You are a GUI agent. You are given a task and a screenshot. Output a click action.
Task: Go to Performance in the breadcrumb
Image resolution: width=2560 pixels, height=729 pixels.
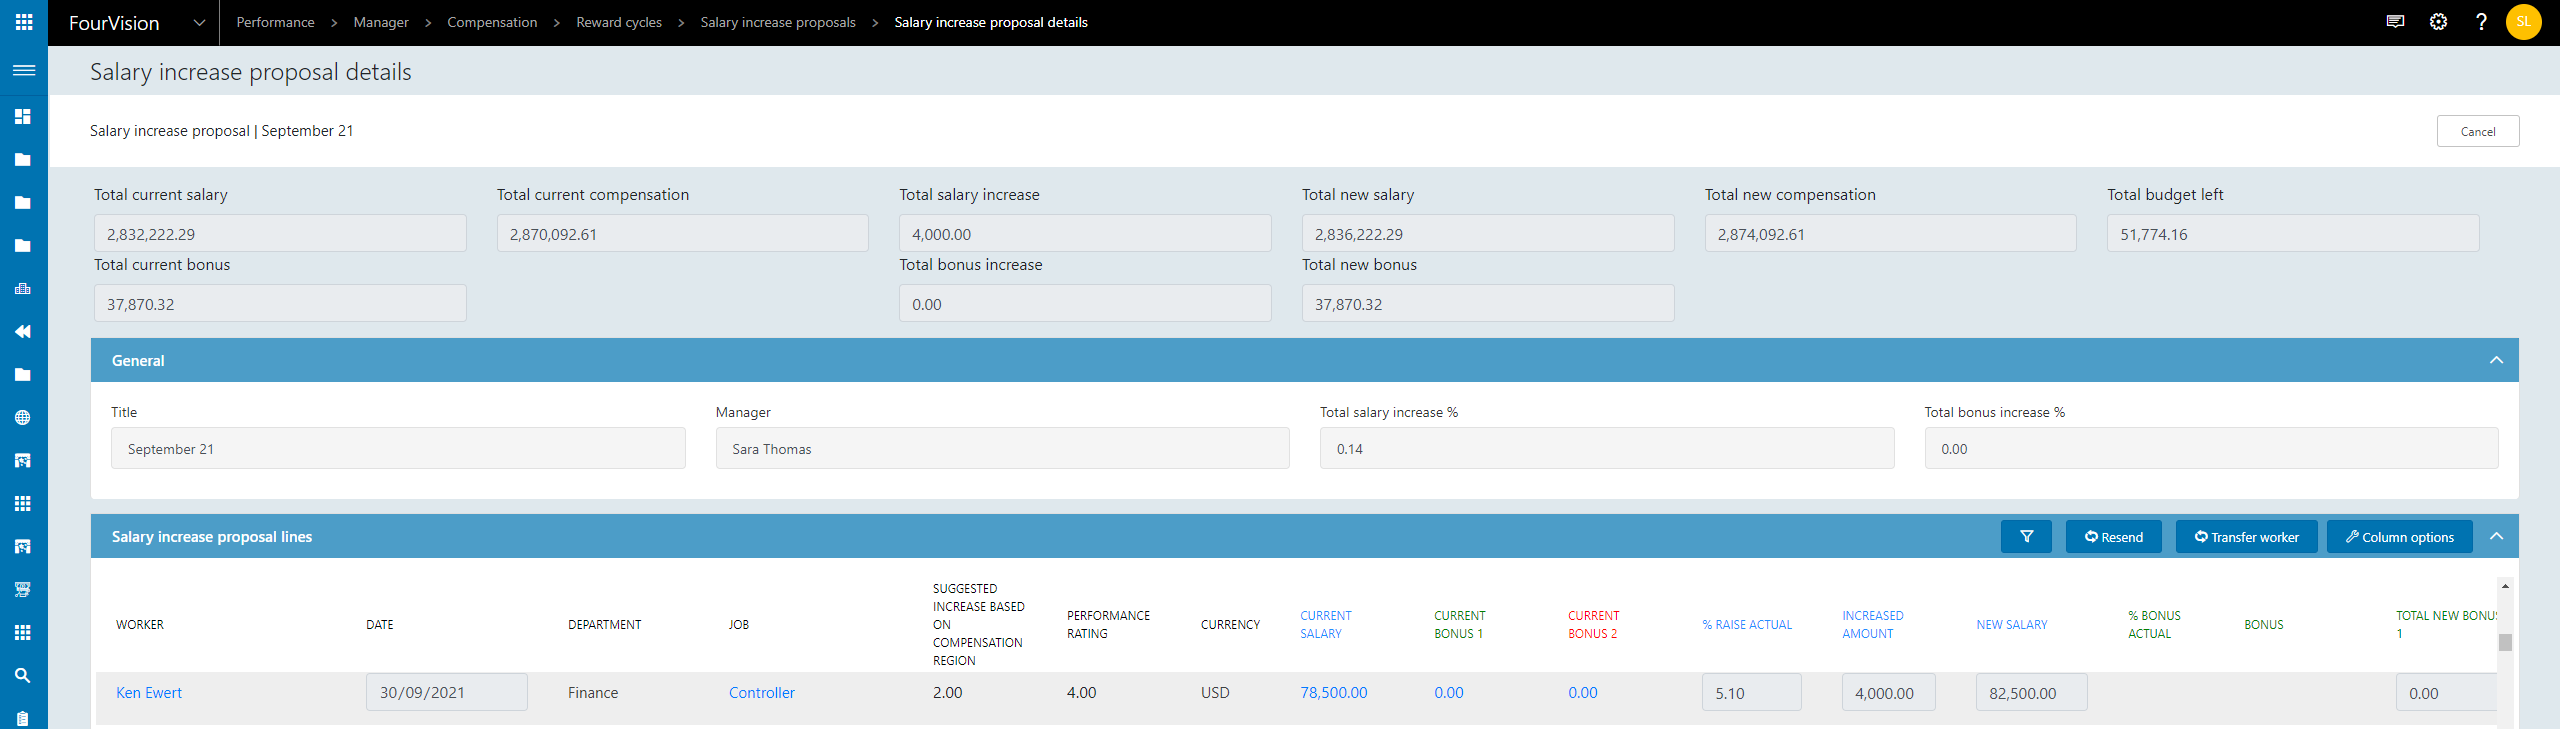point(275,22)
